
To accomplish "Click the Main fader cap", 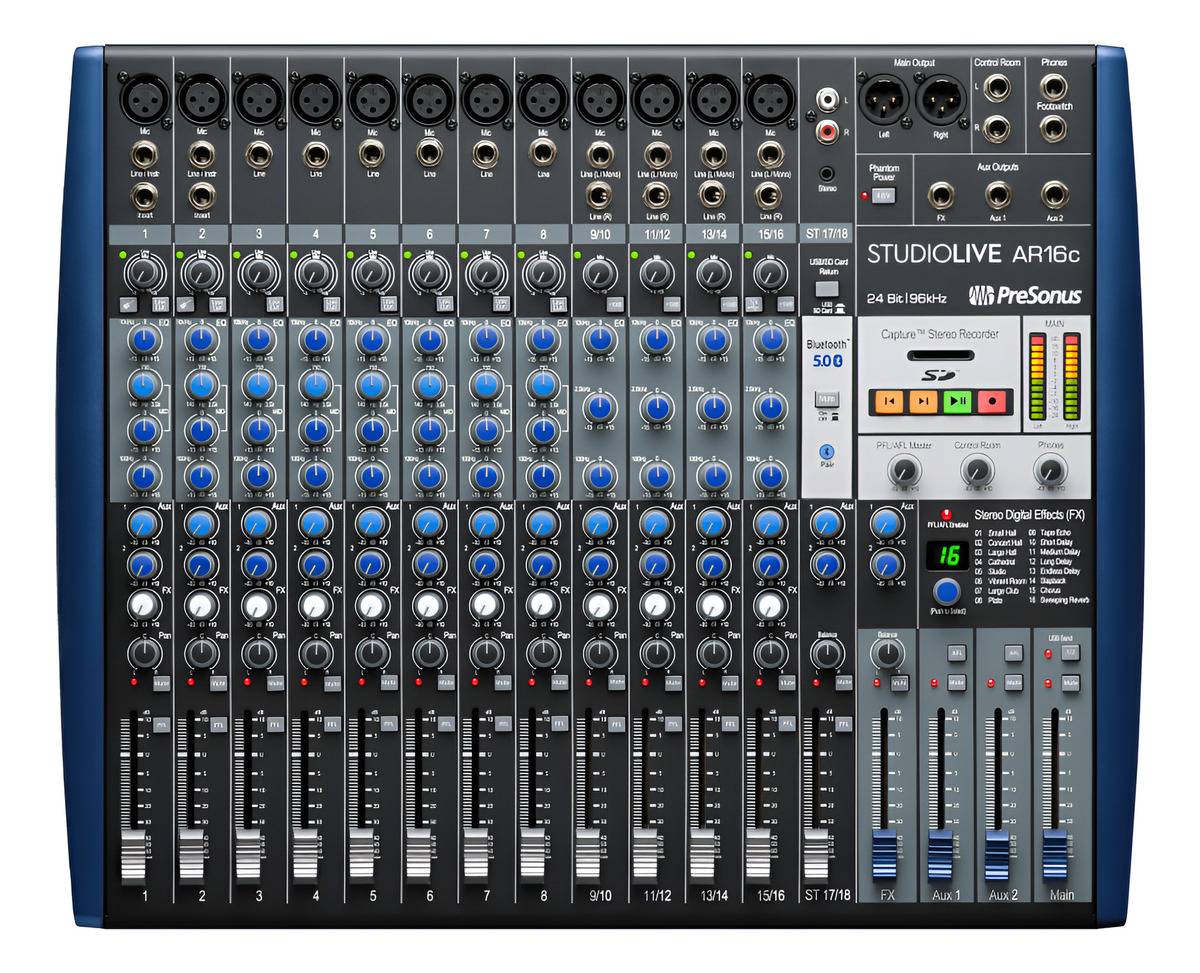I will tap(1055, 855).
